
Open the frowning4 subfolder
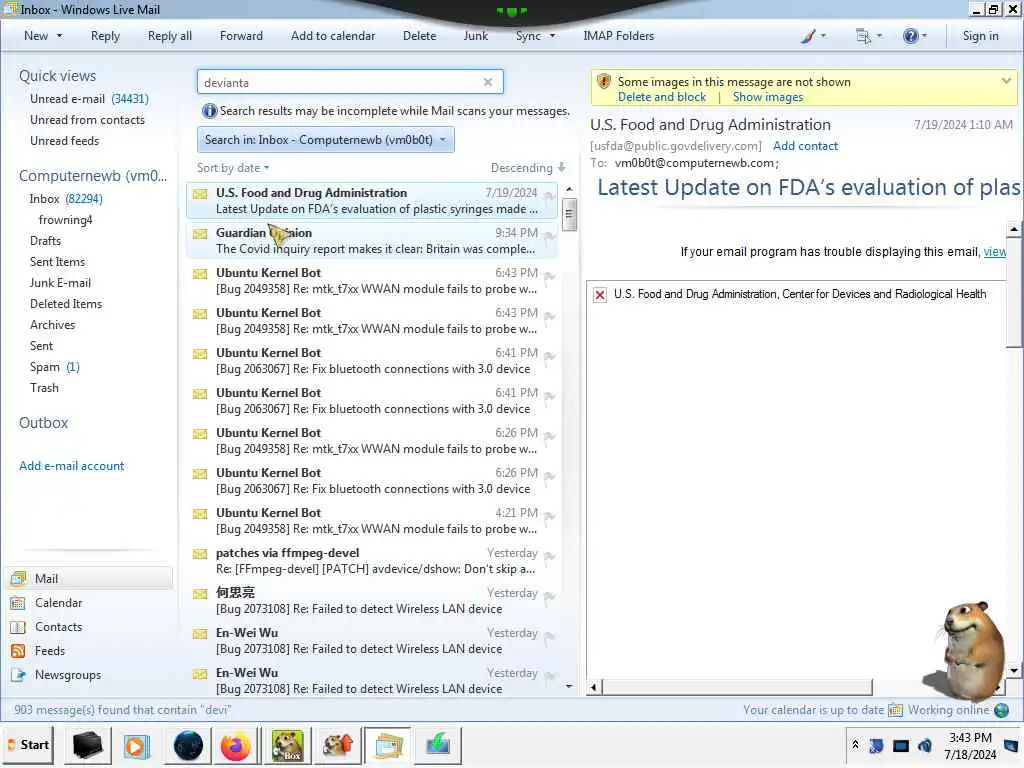tap(65, 220)
